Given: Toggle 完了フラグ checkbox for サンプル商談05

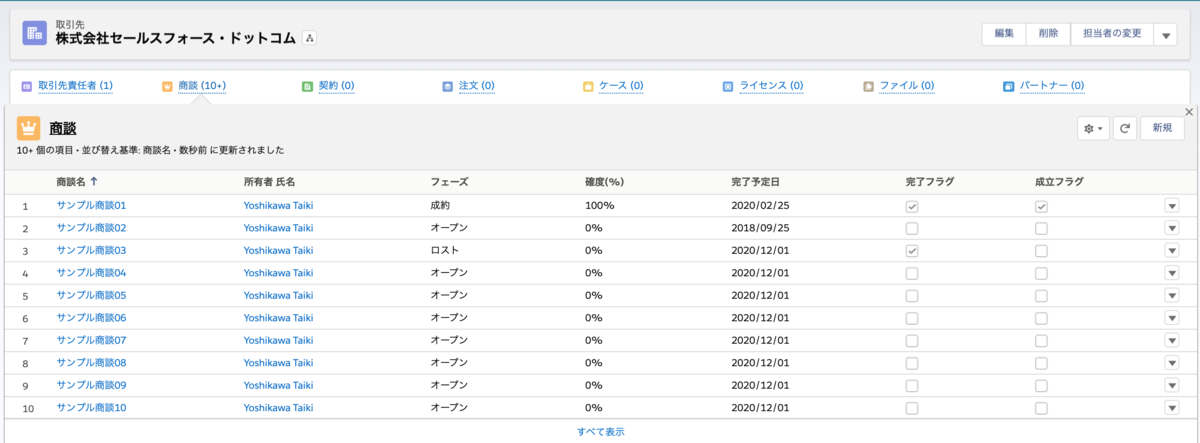Looking at the screenshot, I should pyautogui.click(x=911, y=296).
